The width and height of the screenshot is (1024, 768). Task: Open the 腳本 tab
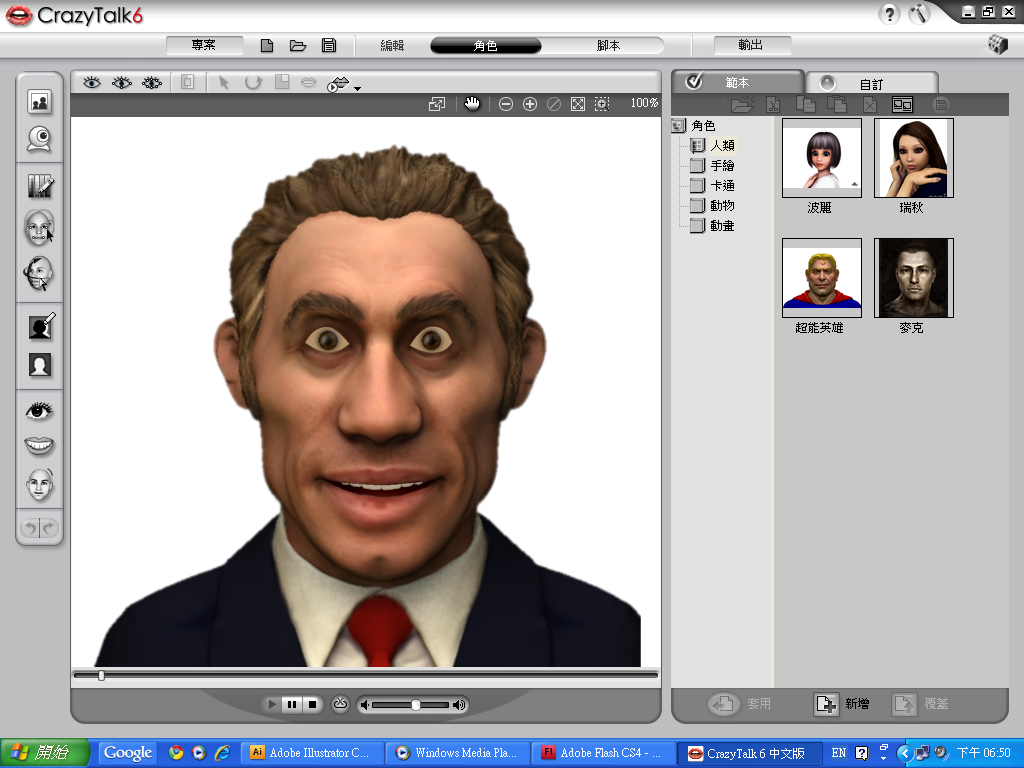pyautogui.click(x=608, y=46)
